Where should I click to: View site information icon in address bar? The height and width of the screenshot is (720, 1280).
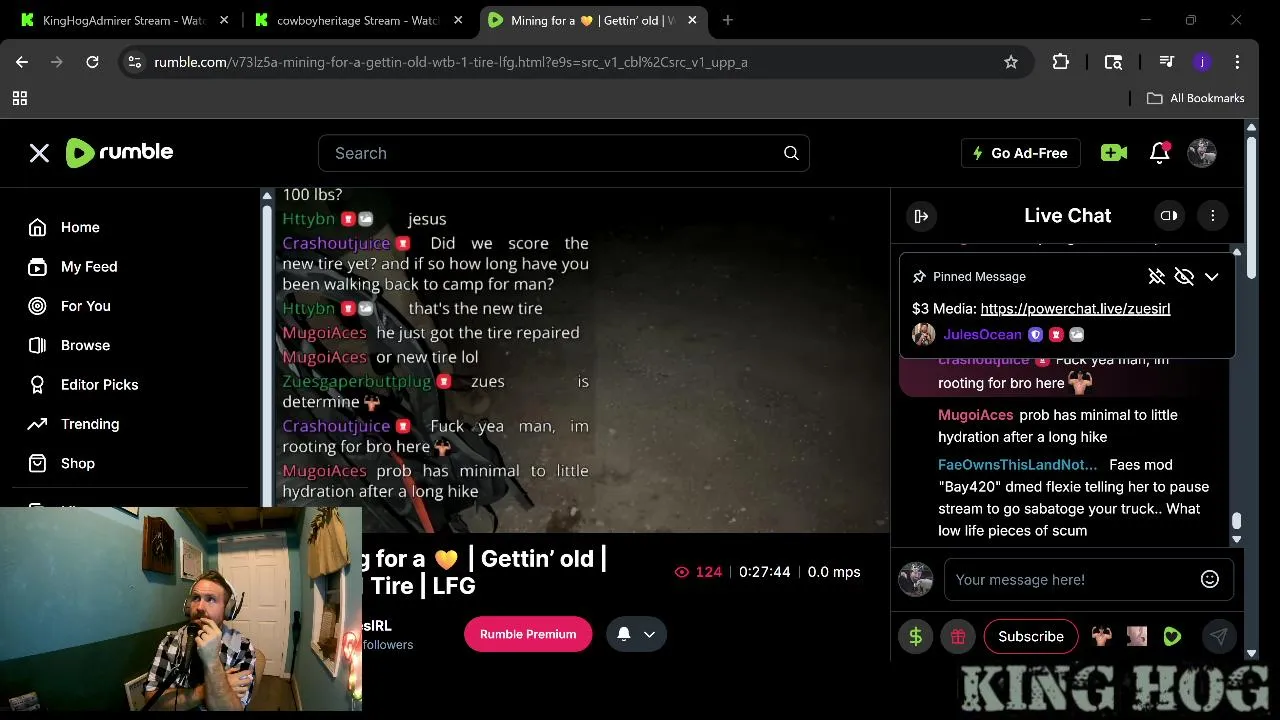pyautogui.click(x=135, y=62)
